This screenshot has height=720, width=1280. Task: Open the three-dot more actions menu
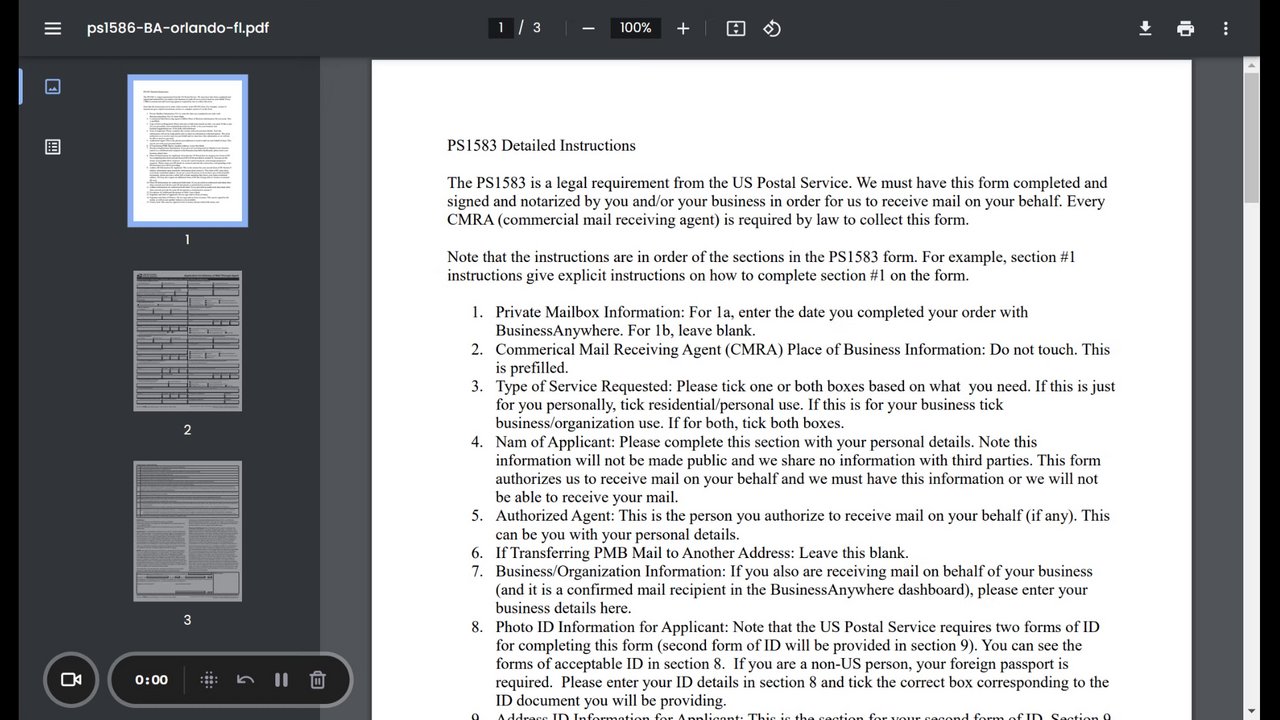click(x=1225, y=28)
